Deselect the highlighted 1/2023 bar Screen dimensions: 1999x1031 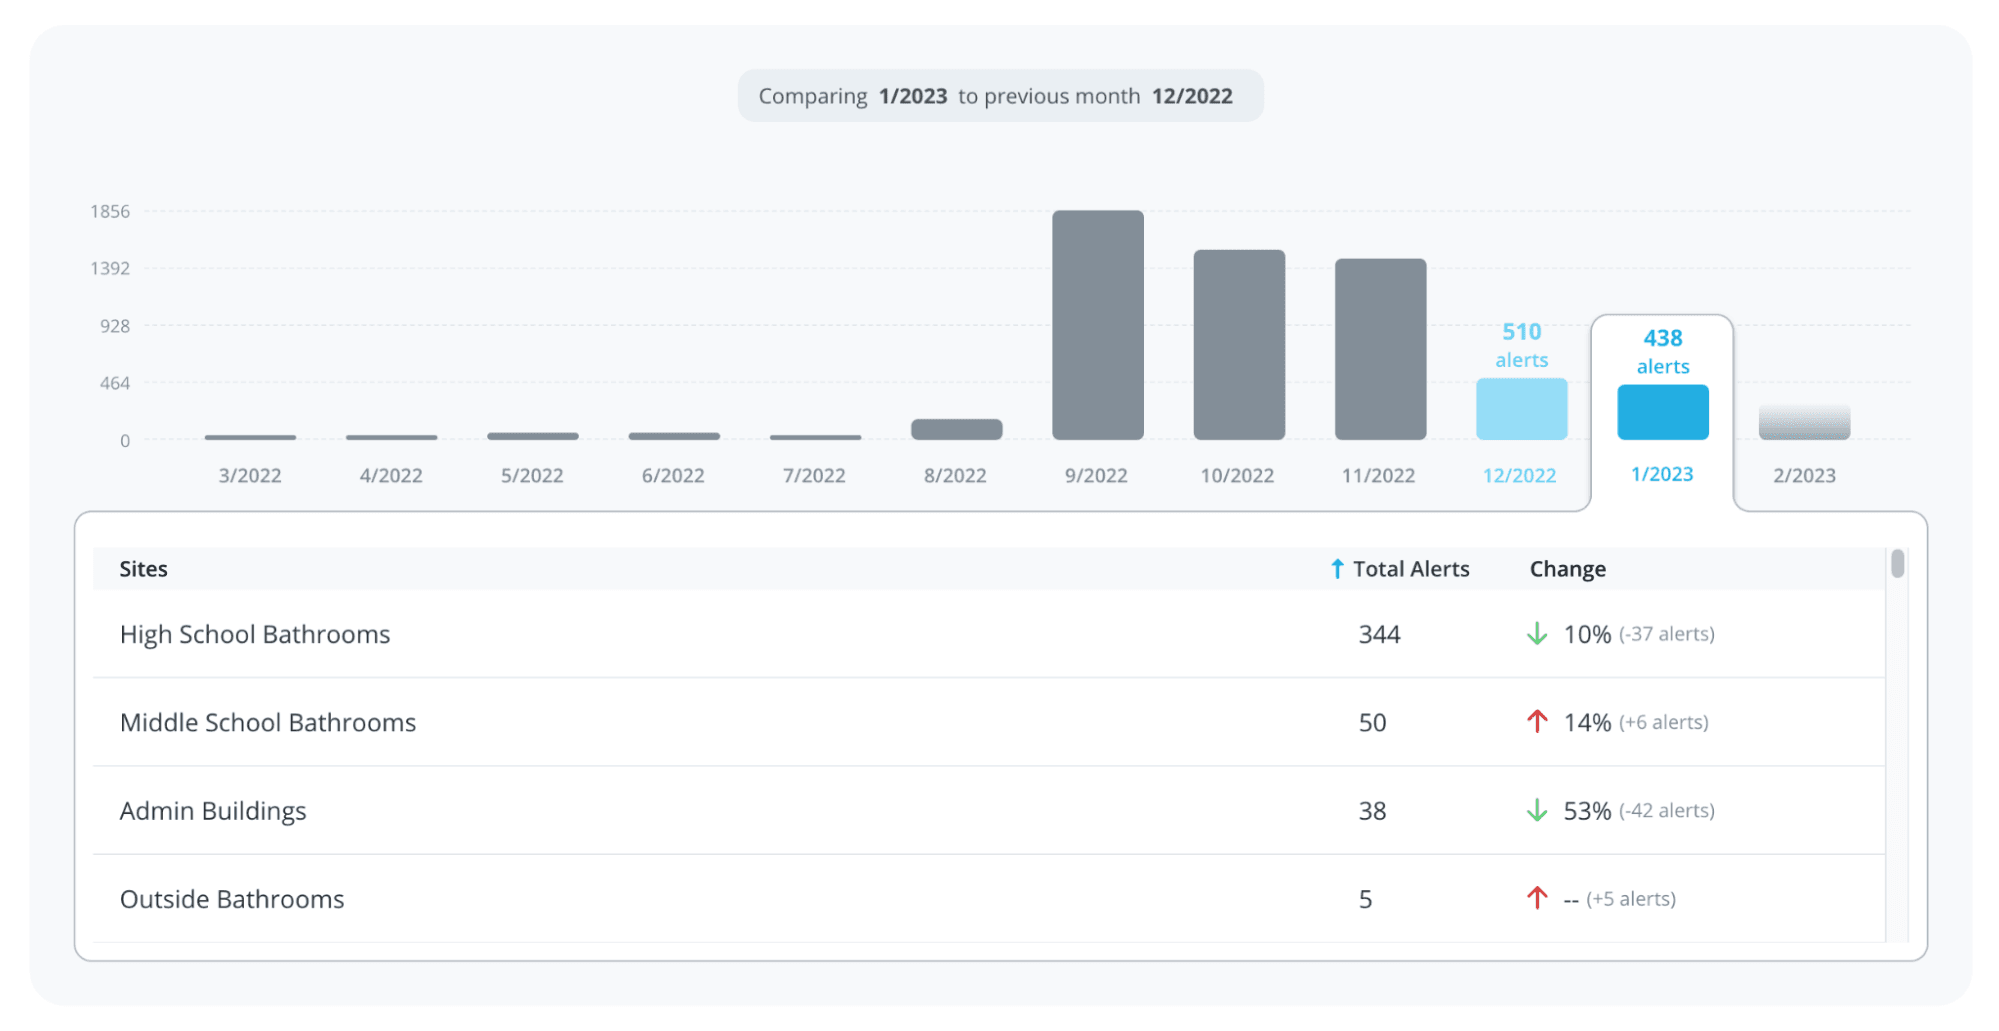click(x=1662, y=412)
